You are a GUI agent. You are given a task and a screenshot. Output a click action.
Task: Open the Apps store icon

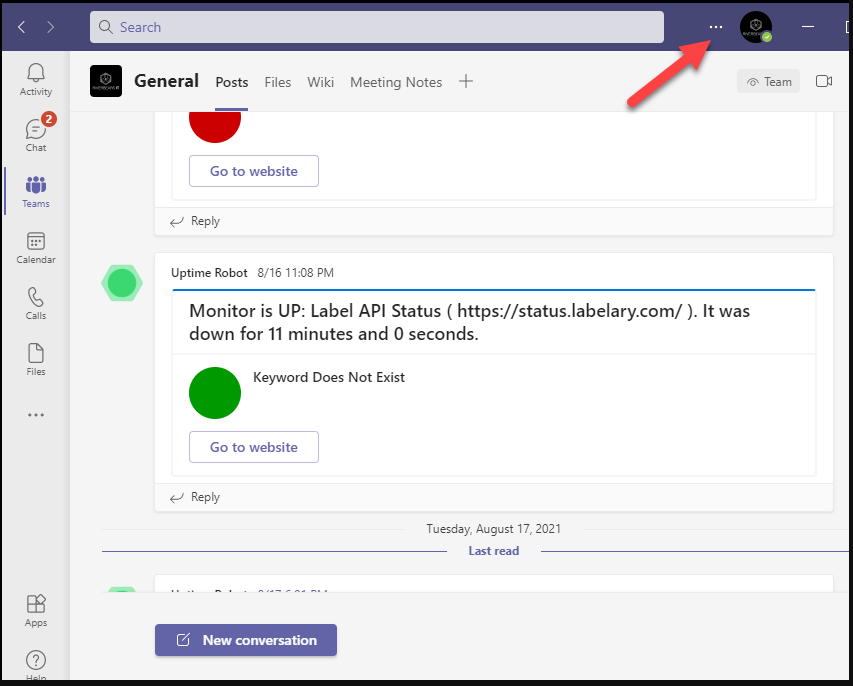click(36, 609)
